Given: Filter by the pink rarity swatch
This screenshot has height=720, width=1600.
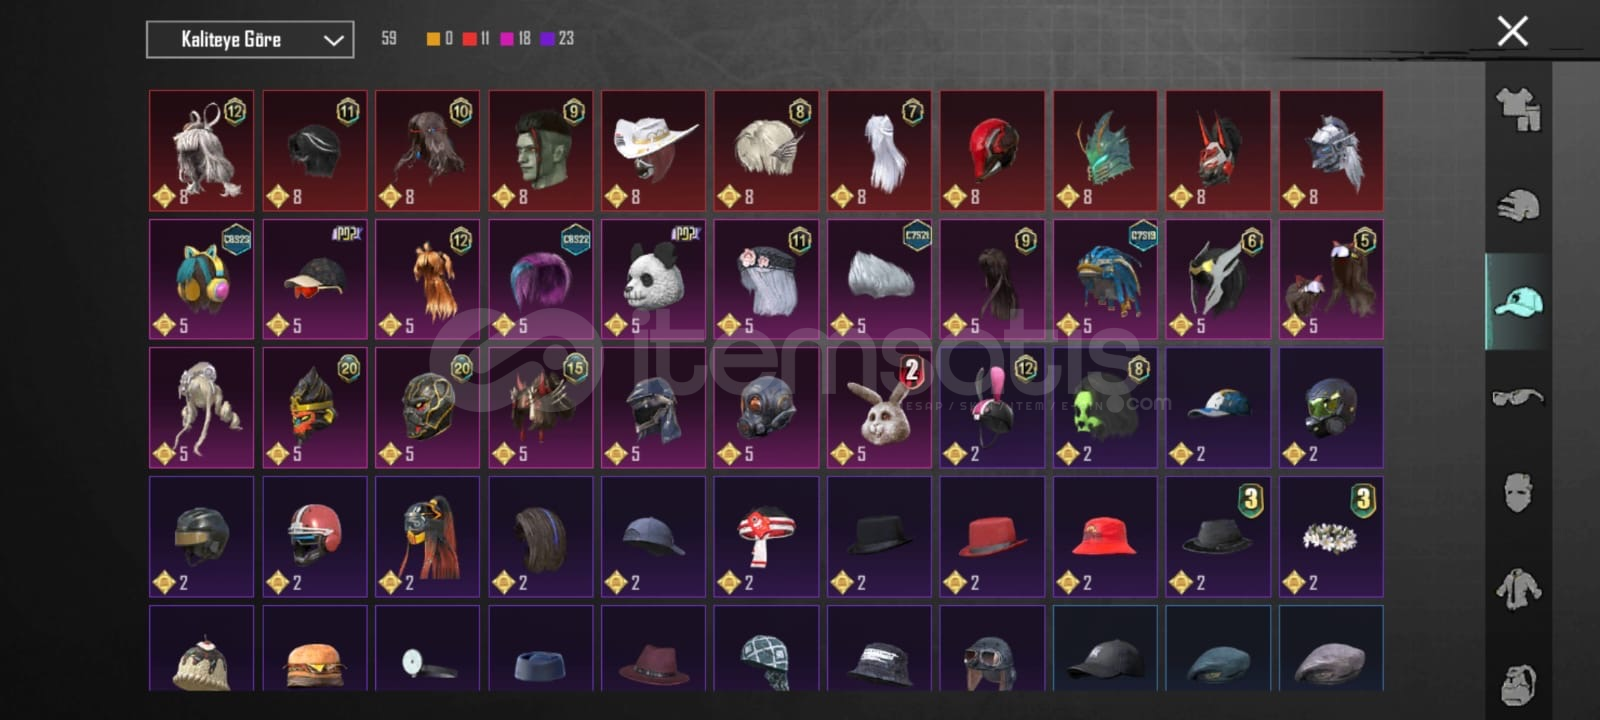Looking at the screenshot, I should (507, 39).
